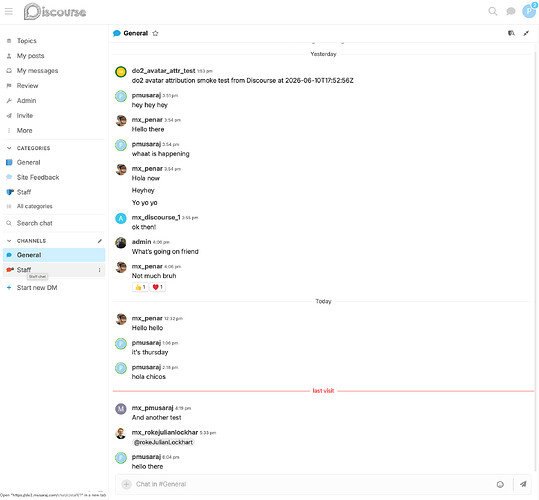Click the General channel title in header
This screenshot has width=539, height=500.
135,33
